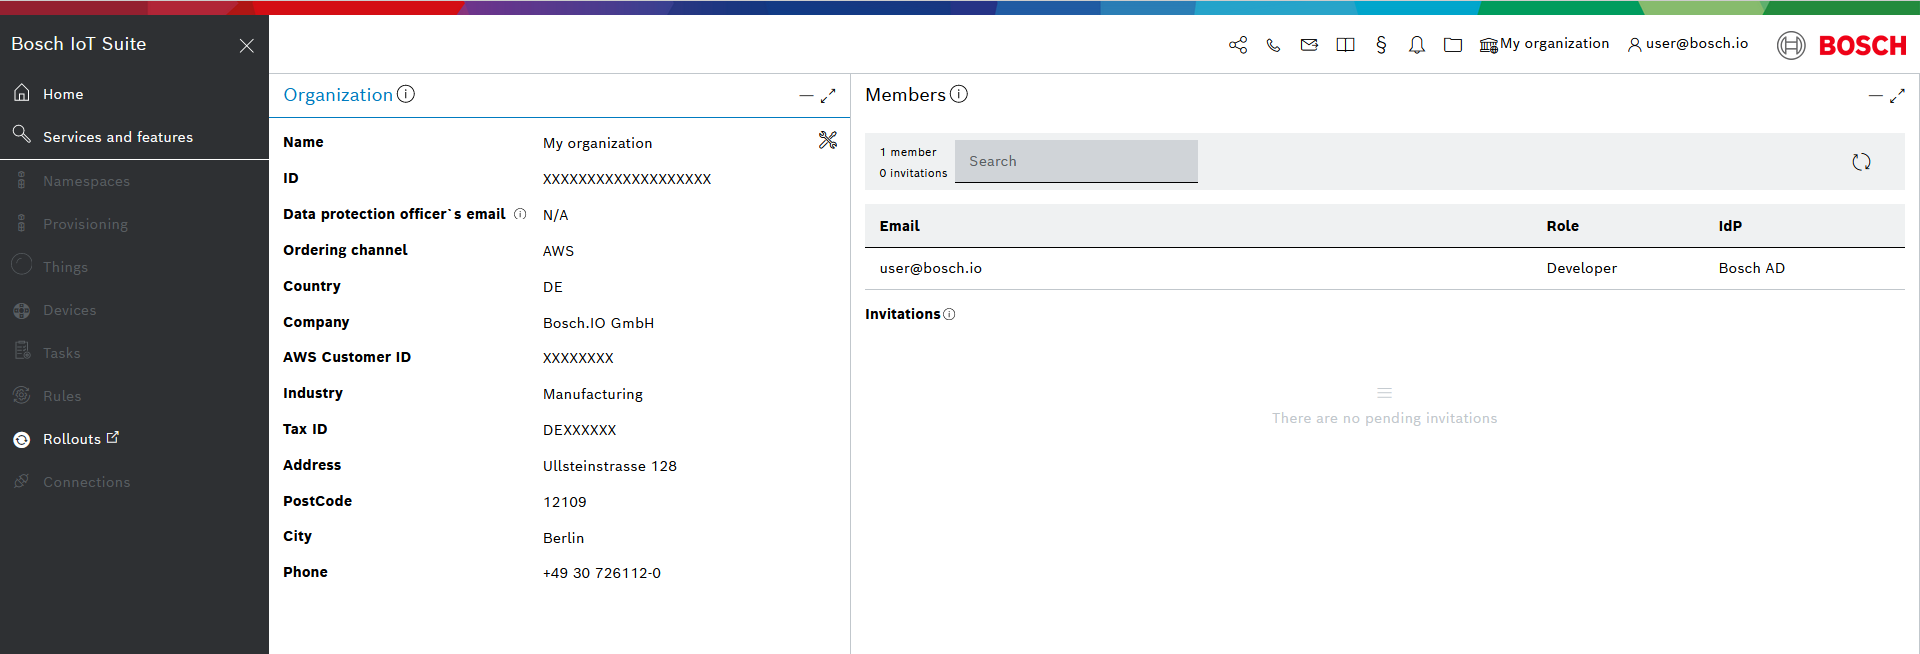The image size is (1920, 654).
Task: Click the AWS Customer ID value XXXXXXXX
Action: [x=578, y=358]
